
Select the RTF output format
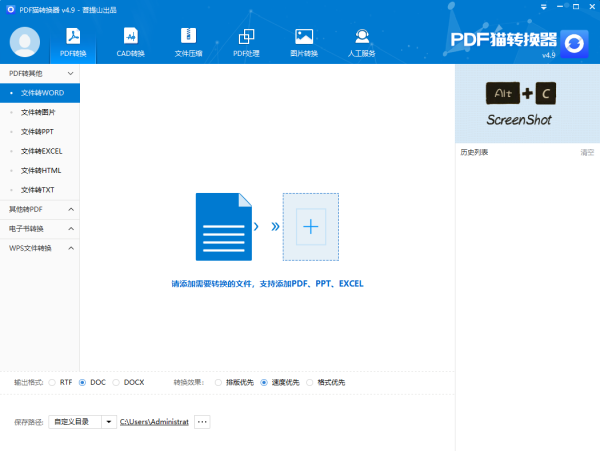[52, 382]
